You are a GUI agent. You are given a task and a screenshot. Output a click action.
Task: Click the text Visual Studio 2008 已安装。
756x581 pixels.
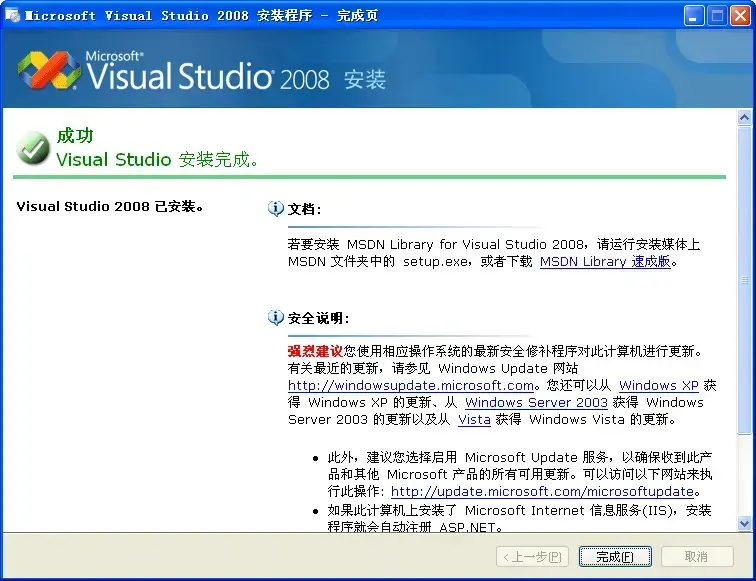tap(110, 207)
